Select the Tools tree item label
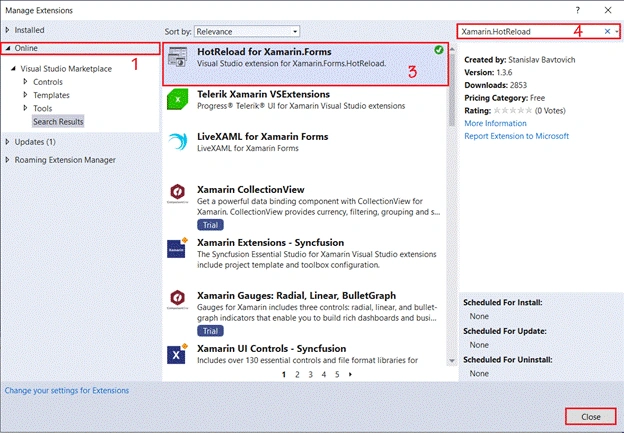Image resolution: width=624 pixels, height=433 pixels. (43, 108)
